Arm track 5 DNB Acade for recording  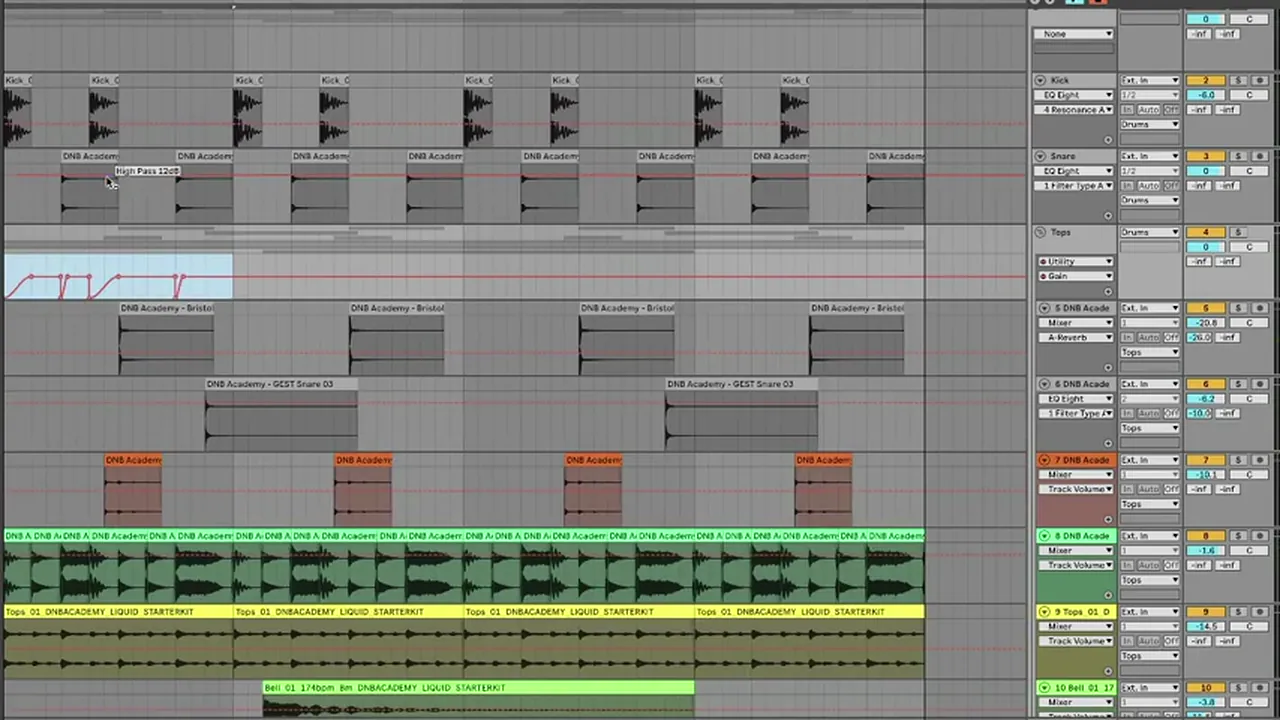coord(1260,308)
